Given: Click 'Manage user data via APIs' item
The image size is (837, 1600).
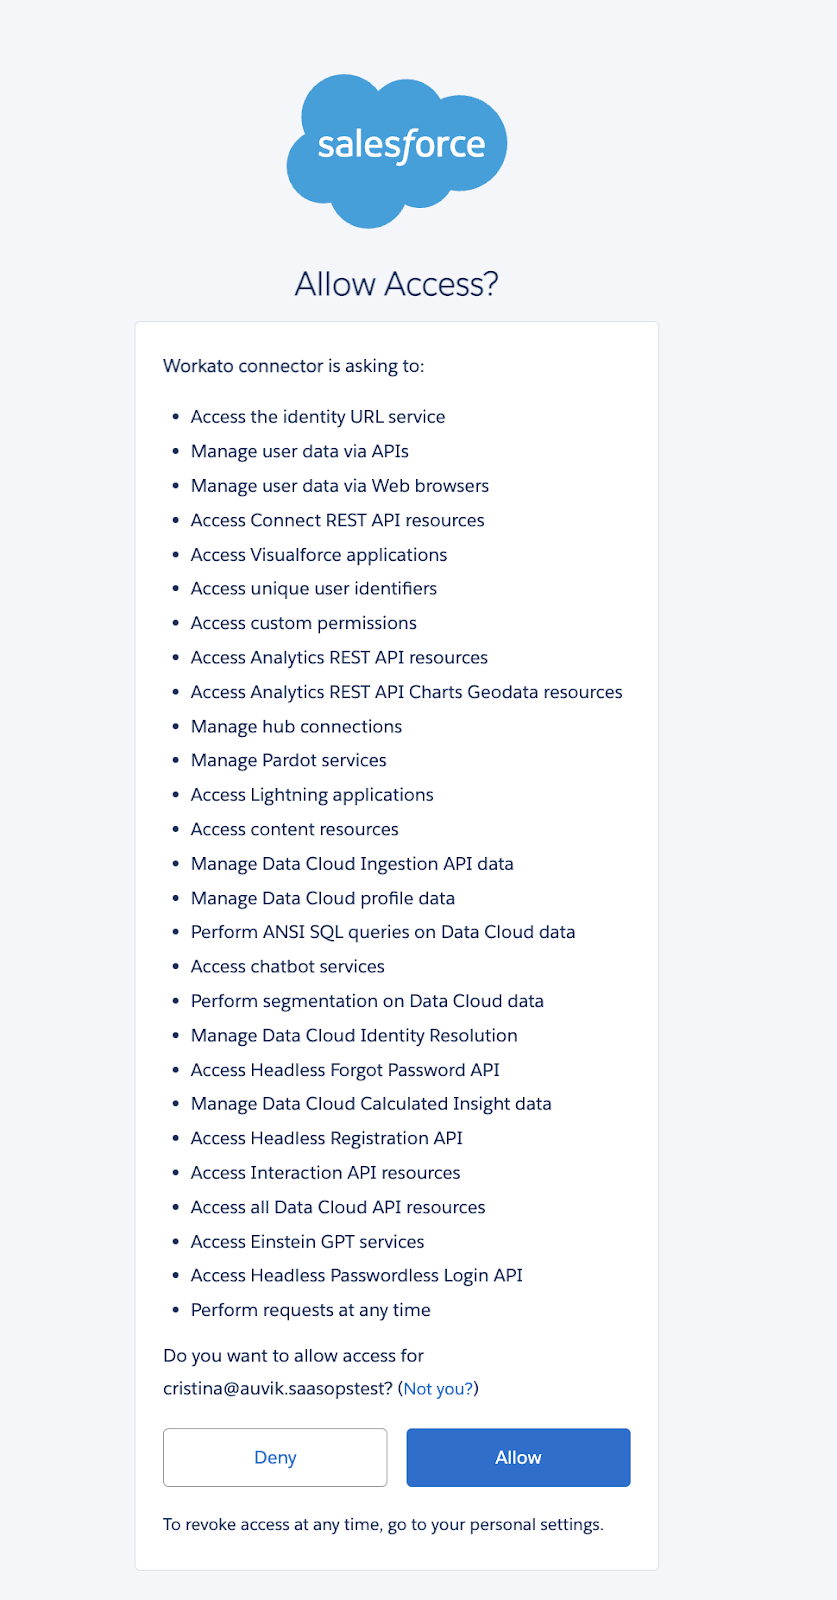Looking at the screenshot, I should (x=300, y=451).
